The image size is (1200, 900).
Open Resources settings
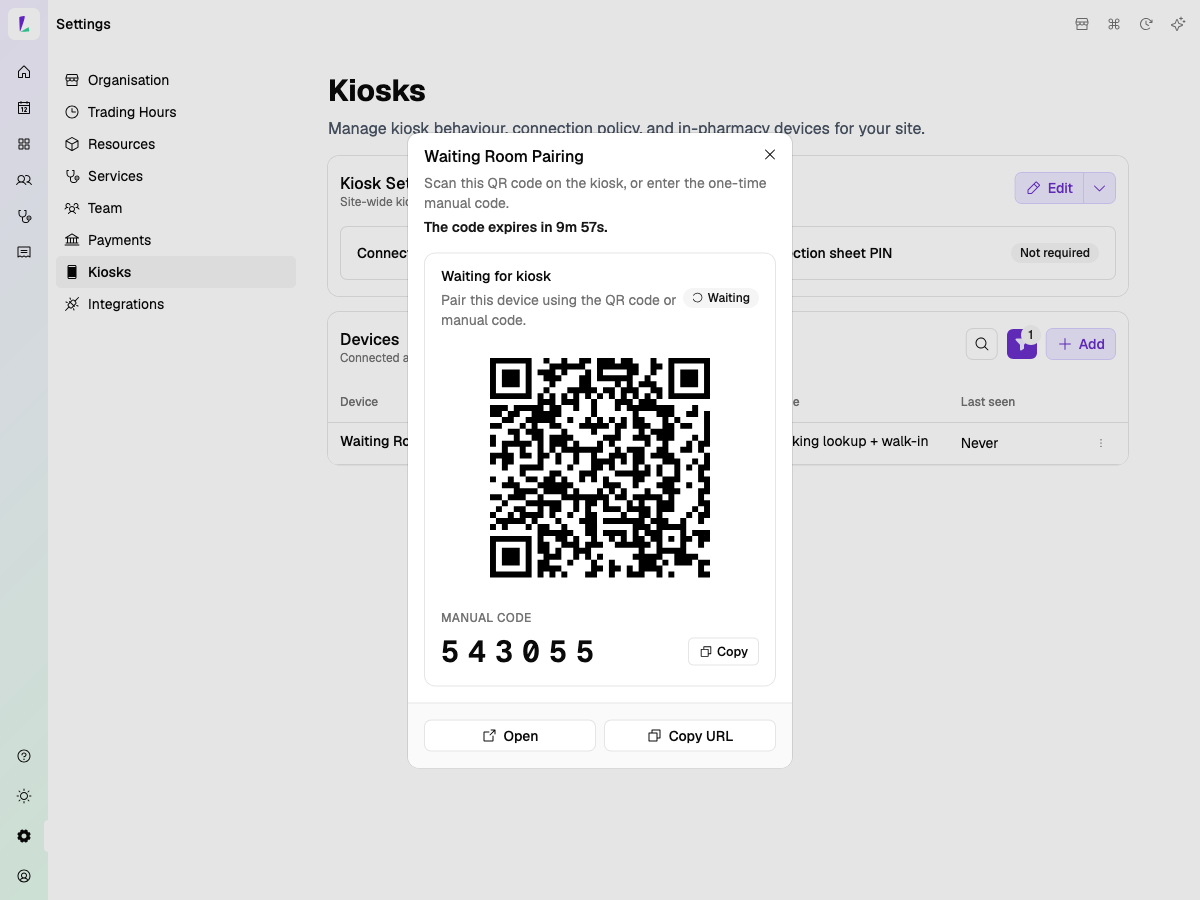tap(176, 144)
